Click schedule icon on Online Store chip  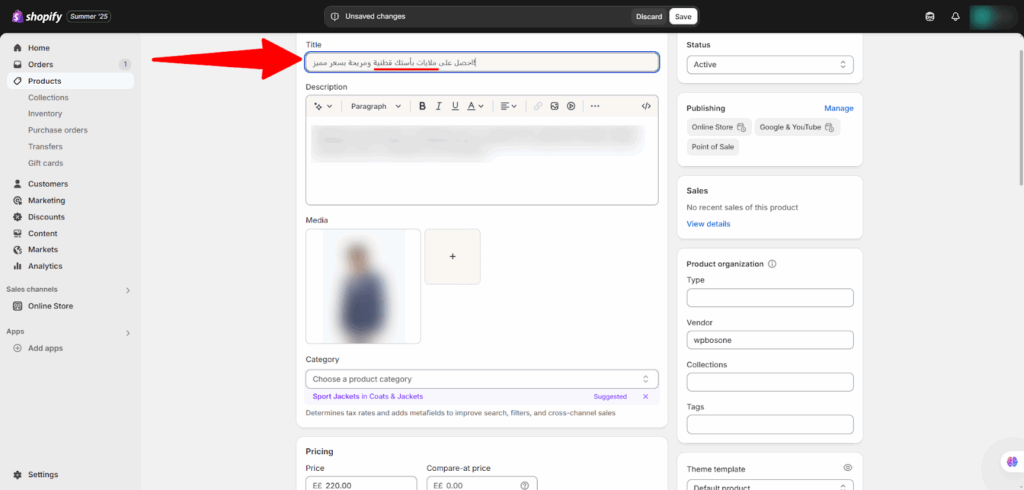[741, 127]
